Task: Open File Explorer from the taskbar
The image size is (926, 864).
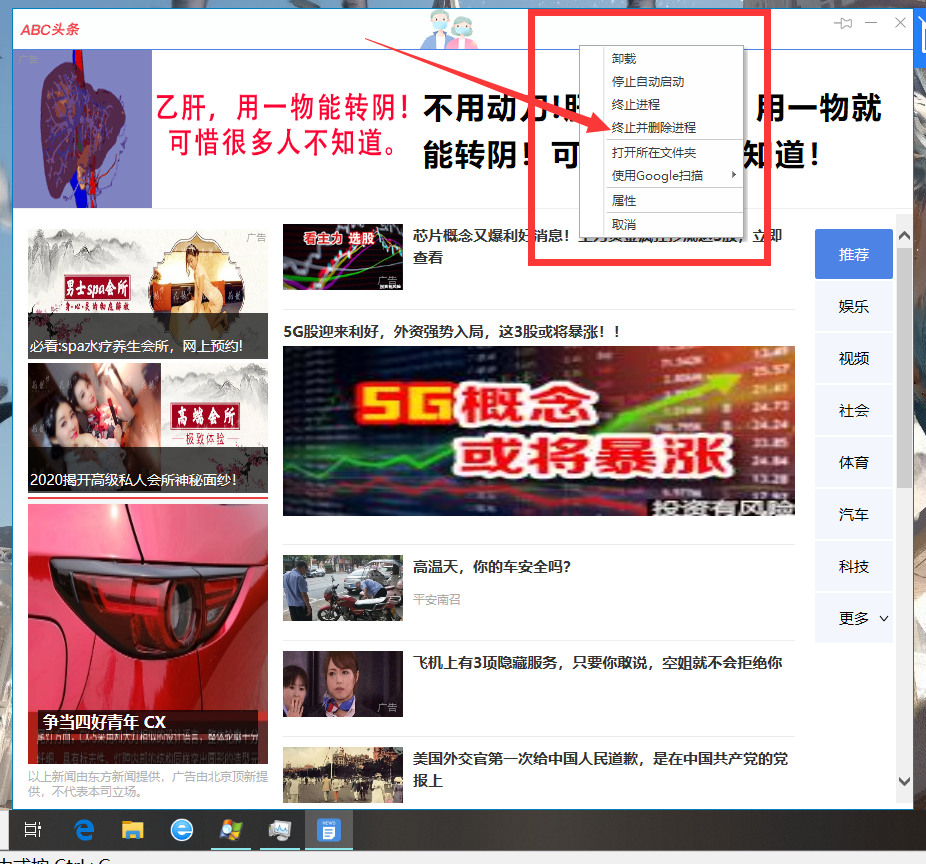Action: pyautogui.click(x=133, y=830)
